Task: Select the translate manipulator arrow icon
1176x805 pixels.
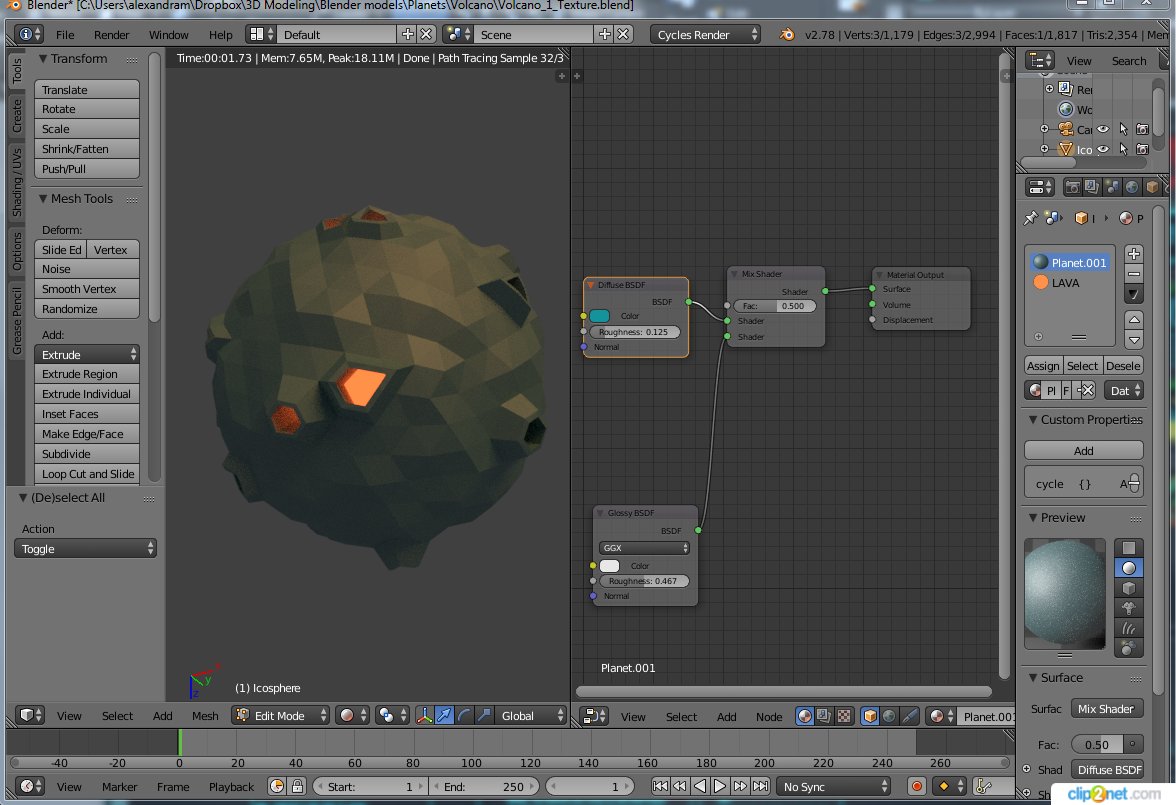Action: pyautogui.click(x=444, y=715)
